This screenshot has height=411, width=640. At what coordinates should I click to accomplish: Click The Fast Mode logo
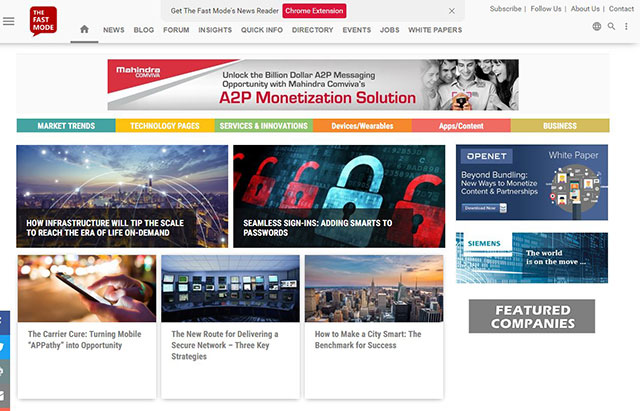[43, 21]
